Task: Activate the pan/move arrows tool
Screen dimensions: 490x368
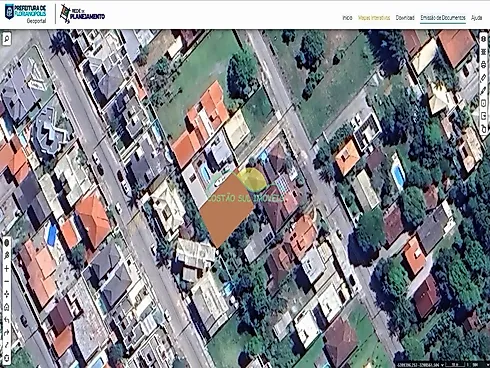Action: [x=7, y=294]
